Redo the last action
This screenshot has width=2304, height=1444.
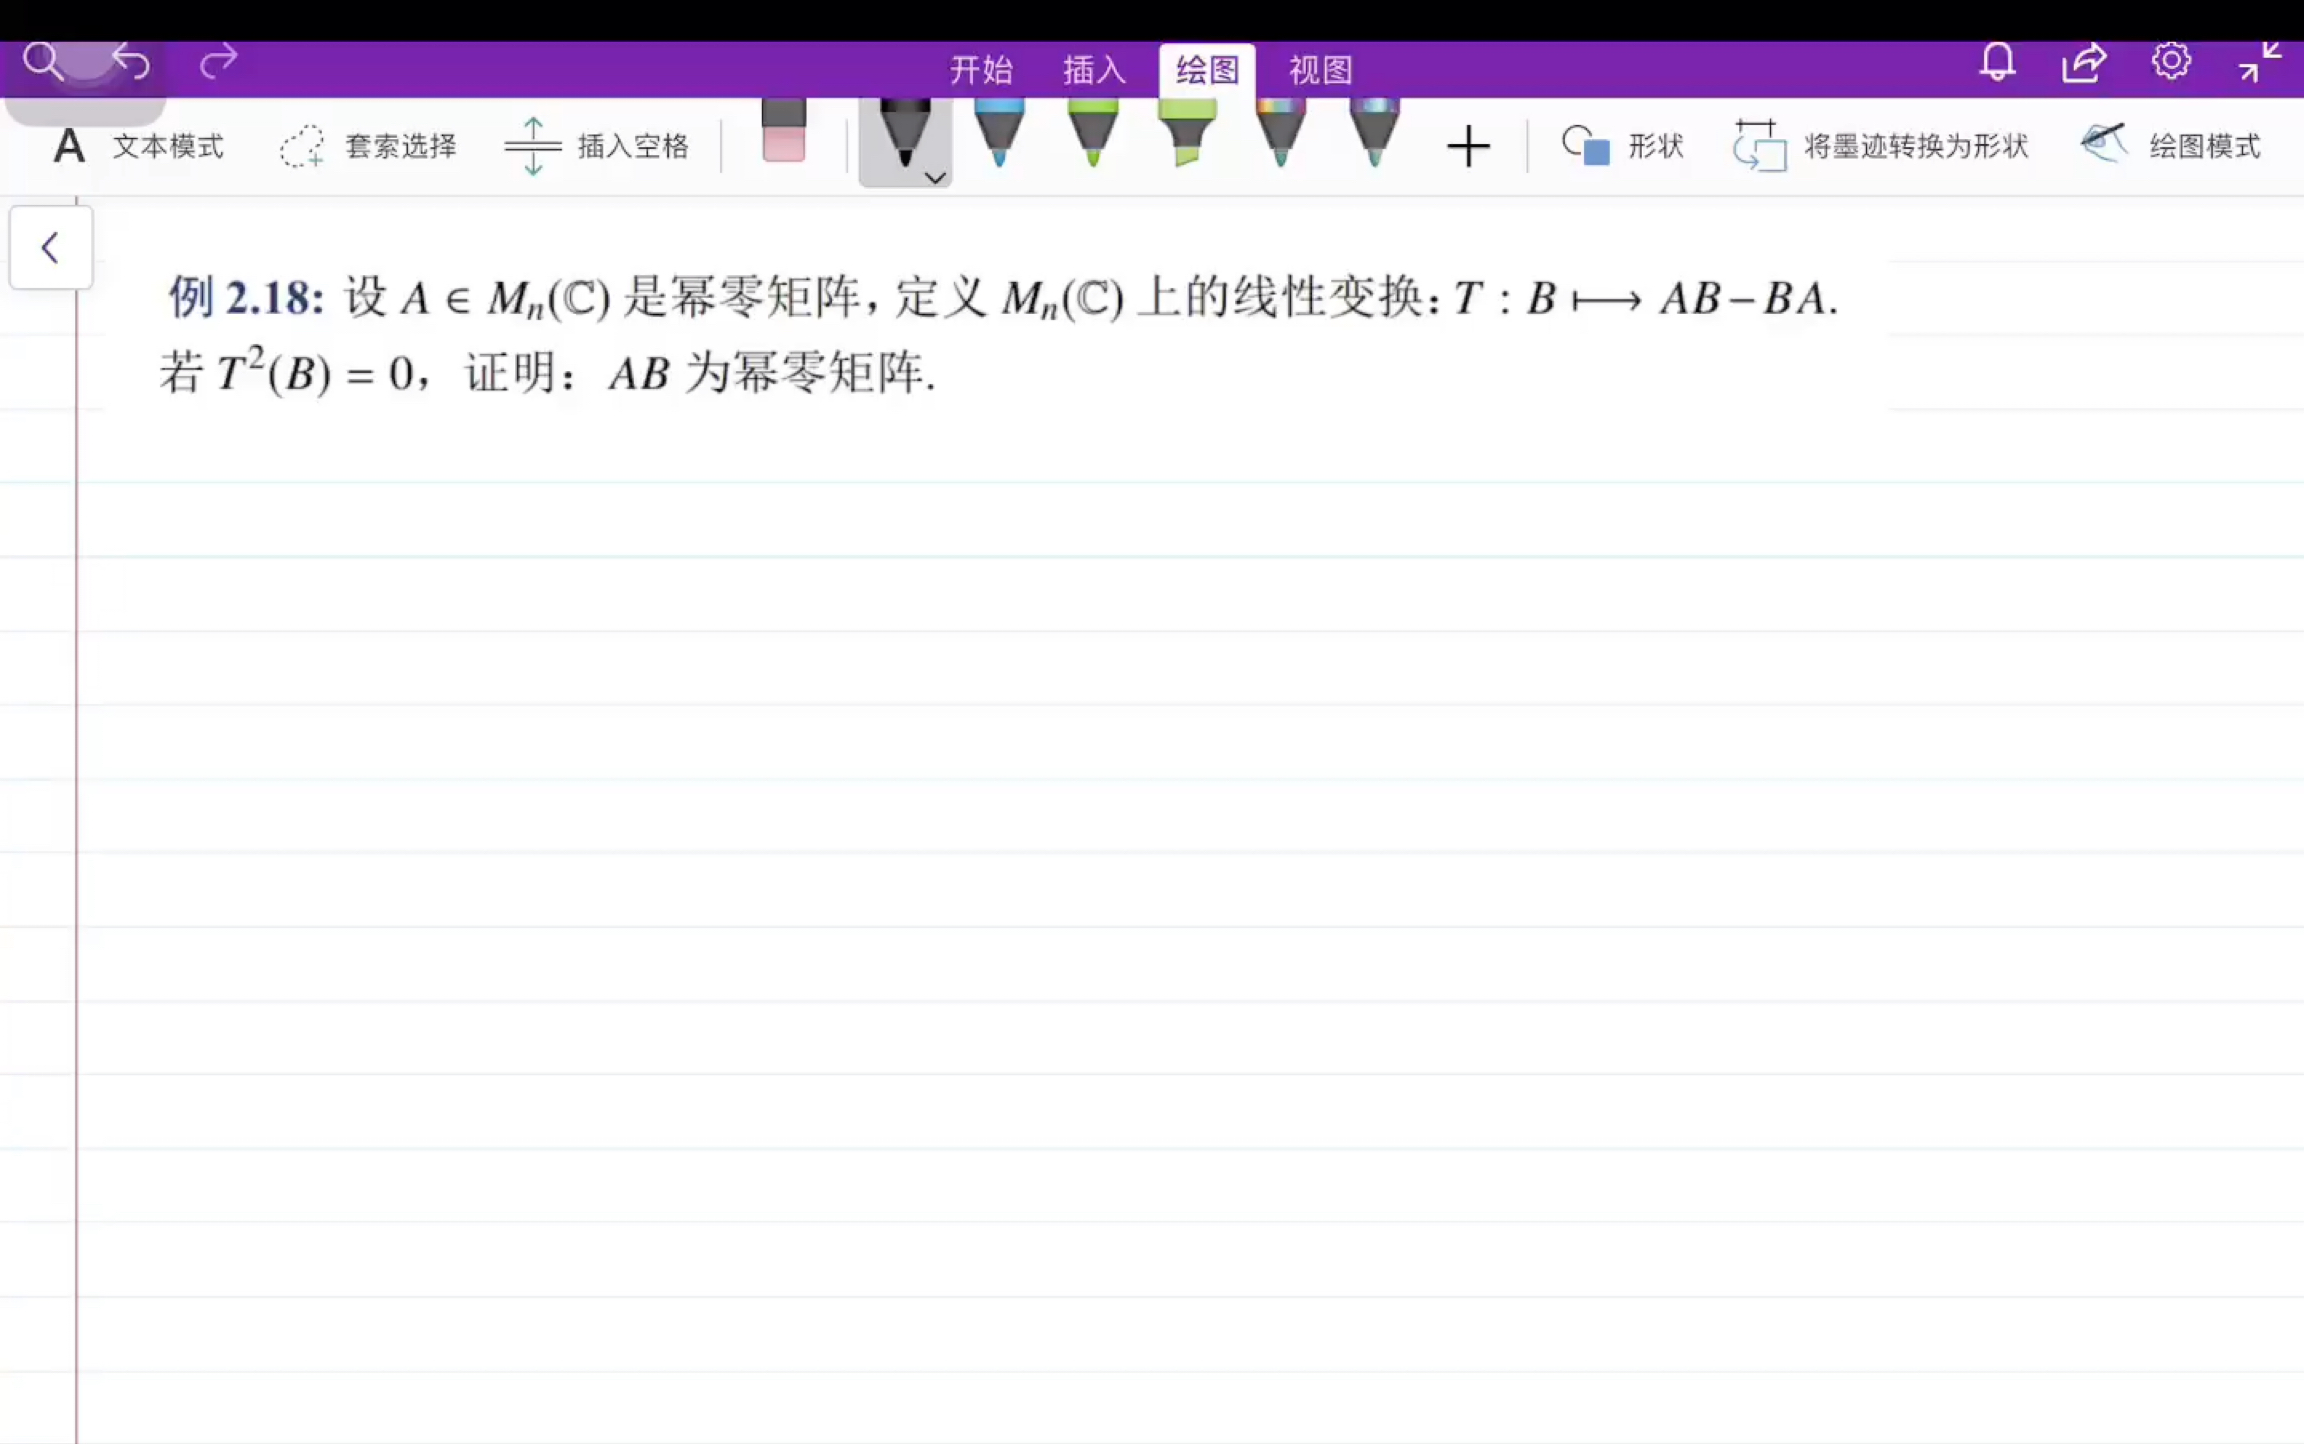(218, 62)
